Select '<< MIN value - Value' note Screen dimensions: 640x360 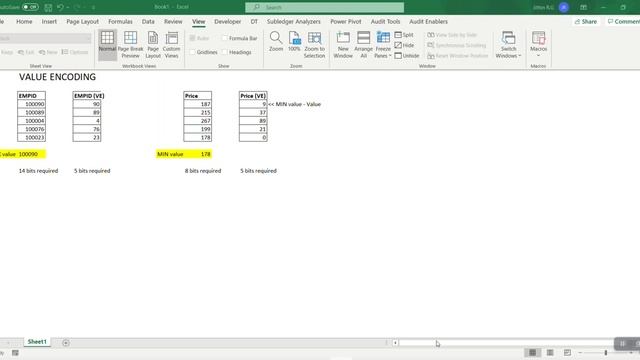[x=294, y=104]
